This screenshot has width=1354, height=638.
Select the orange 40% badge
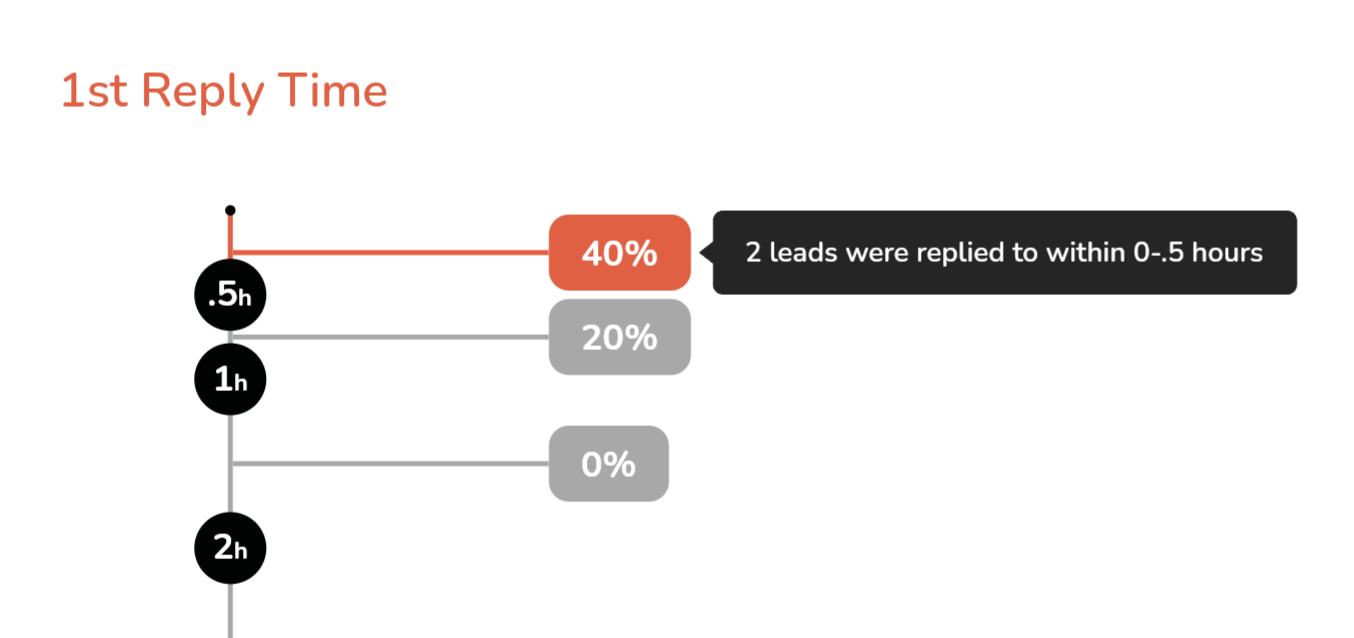pos(619,253)
